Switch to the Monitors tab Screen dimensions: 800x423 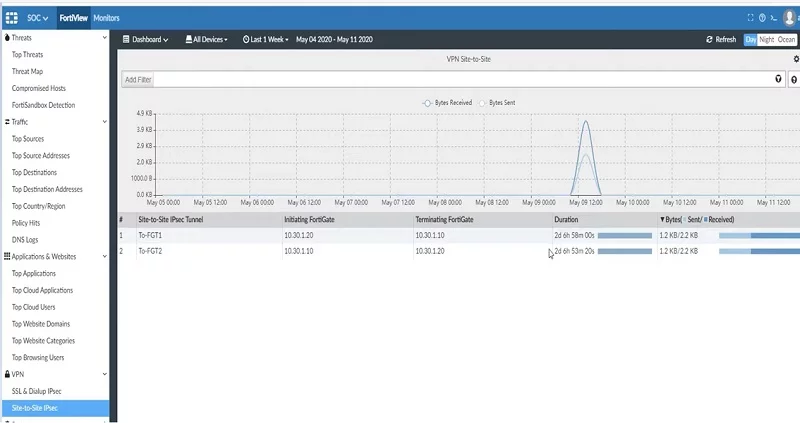click(x=106, y=18)
